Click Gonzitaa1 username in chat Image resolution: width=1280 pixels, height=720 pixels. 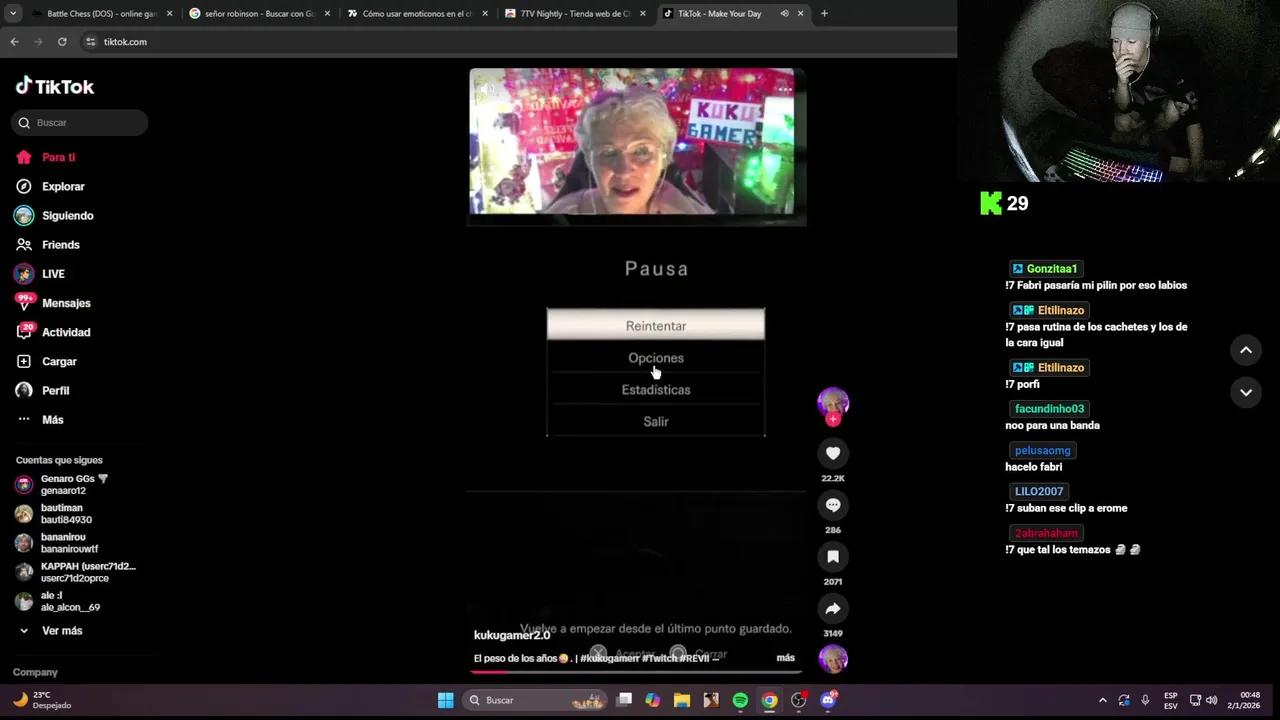coord(1051,269)
